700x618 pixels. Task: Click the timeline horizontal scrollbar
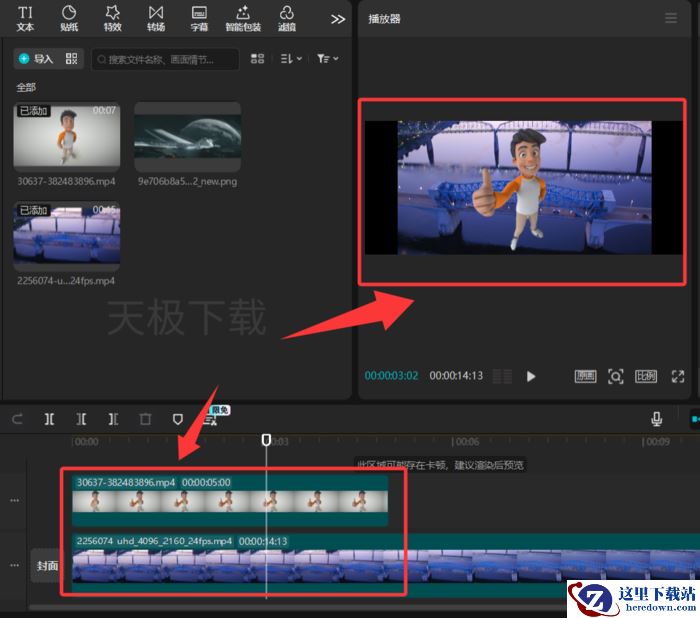tap(298, 607)
